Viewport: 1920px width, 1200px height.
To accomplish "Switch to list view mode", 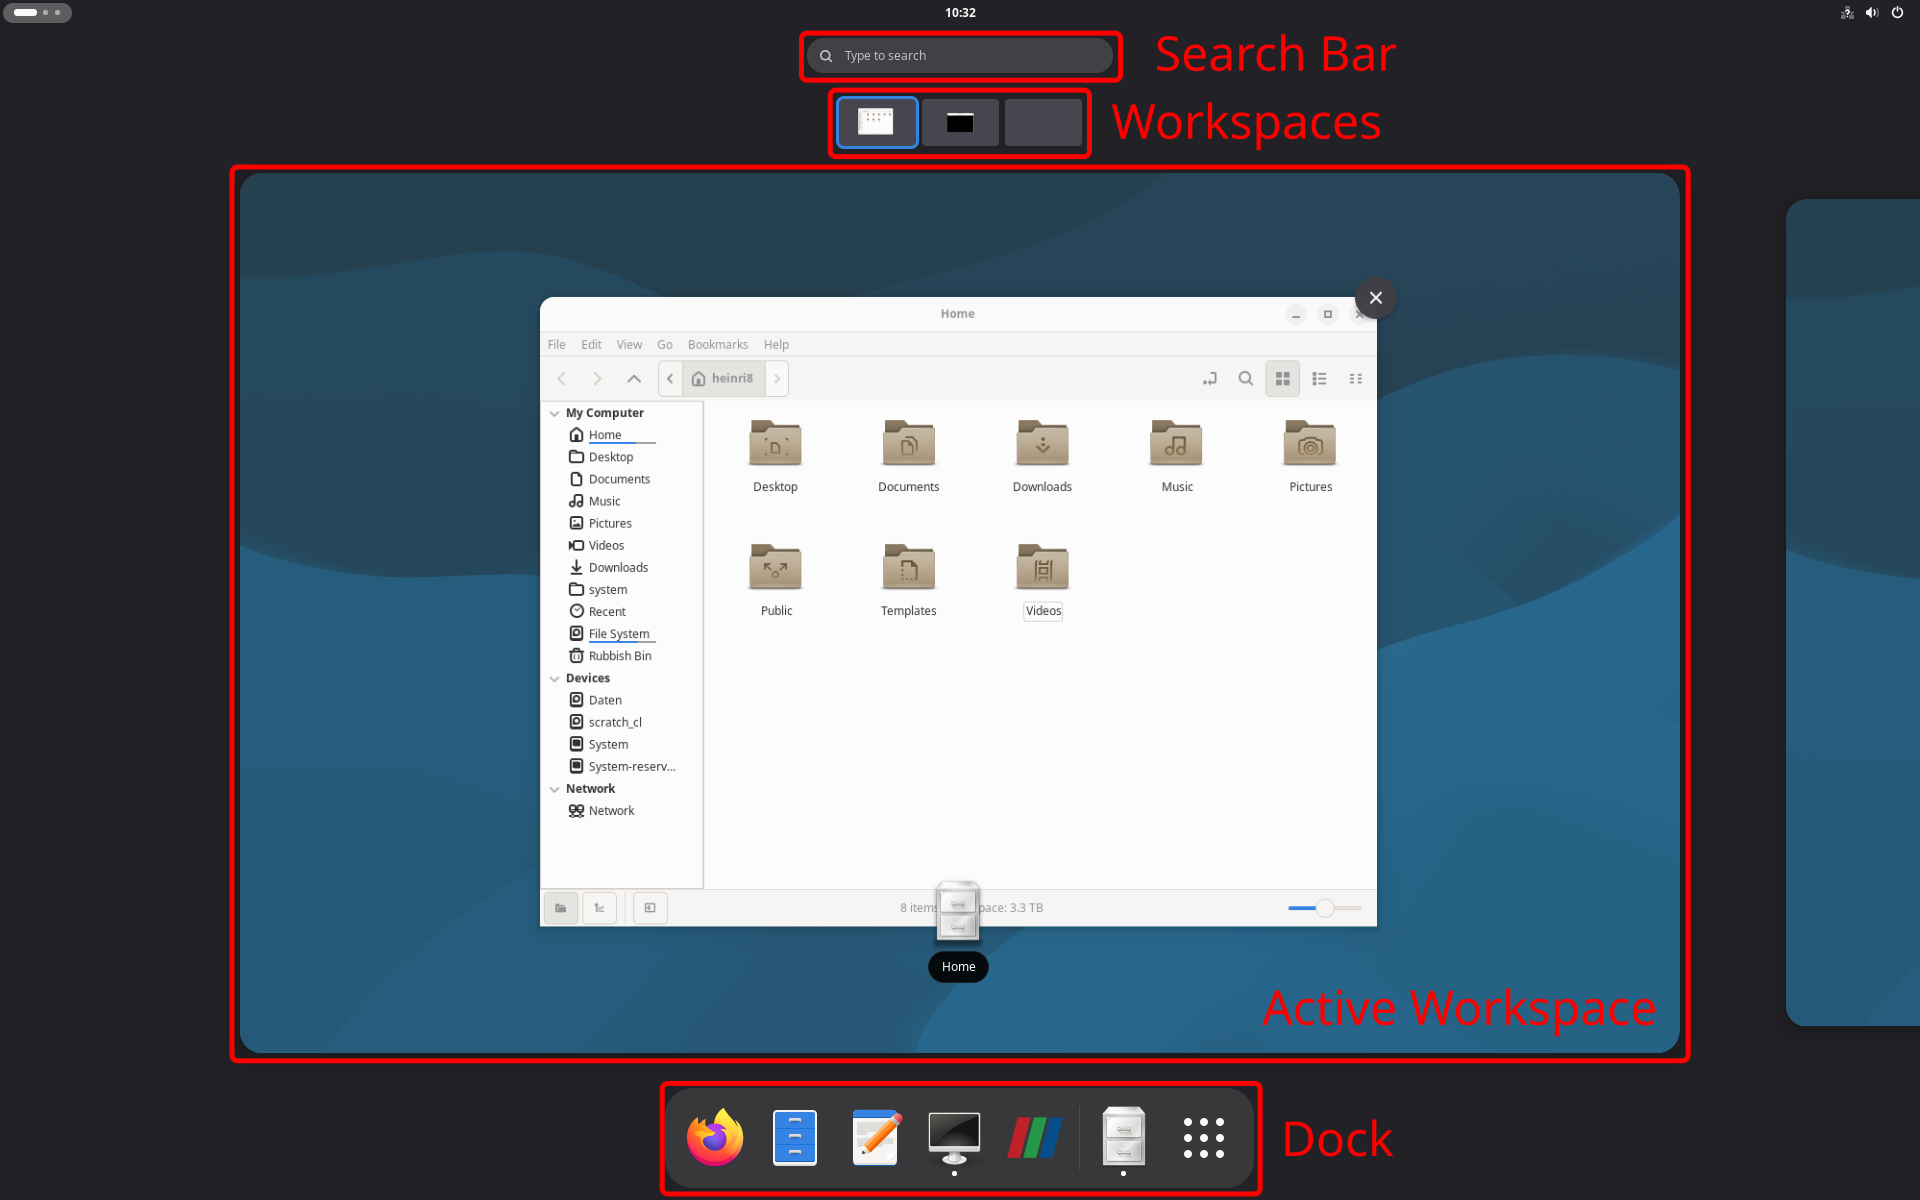I will (x=1319, y=379).
